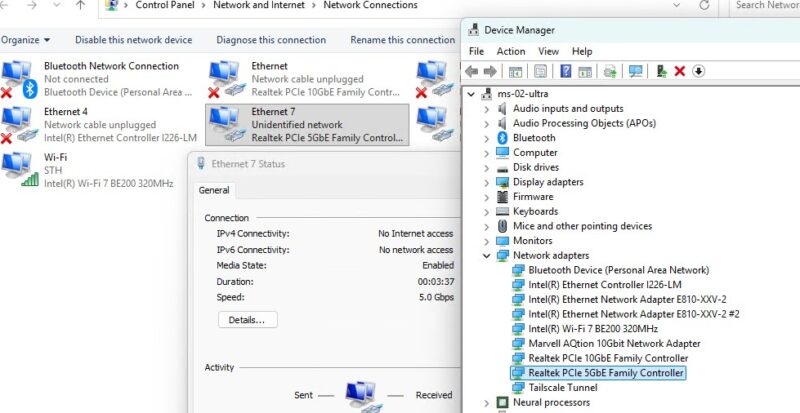Viewport: 800px width, 413px height.
Task: Click the blue Help question mark icon
Action: [x=565, y=71]
